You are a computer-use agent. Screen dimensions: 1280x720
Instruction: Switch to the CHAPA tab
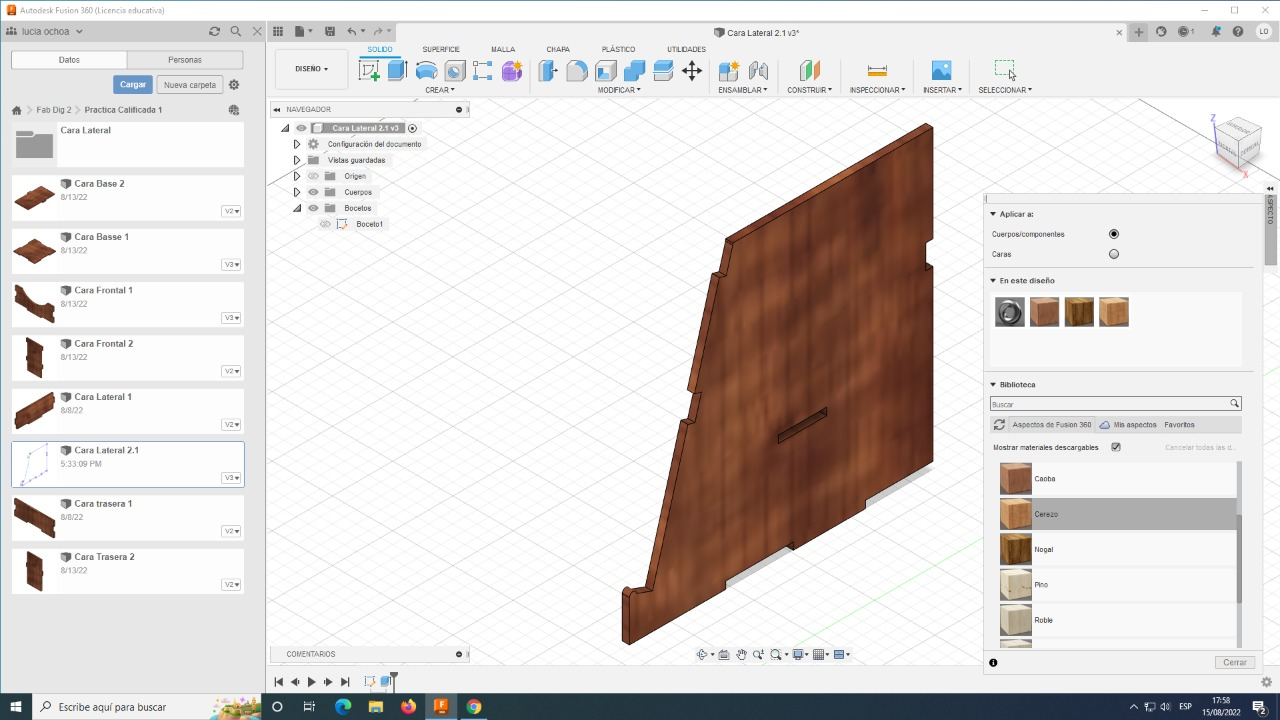point(558,49)
